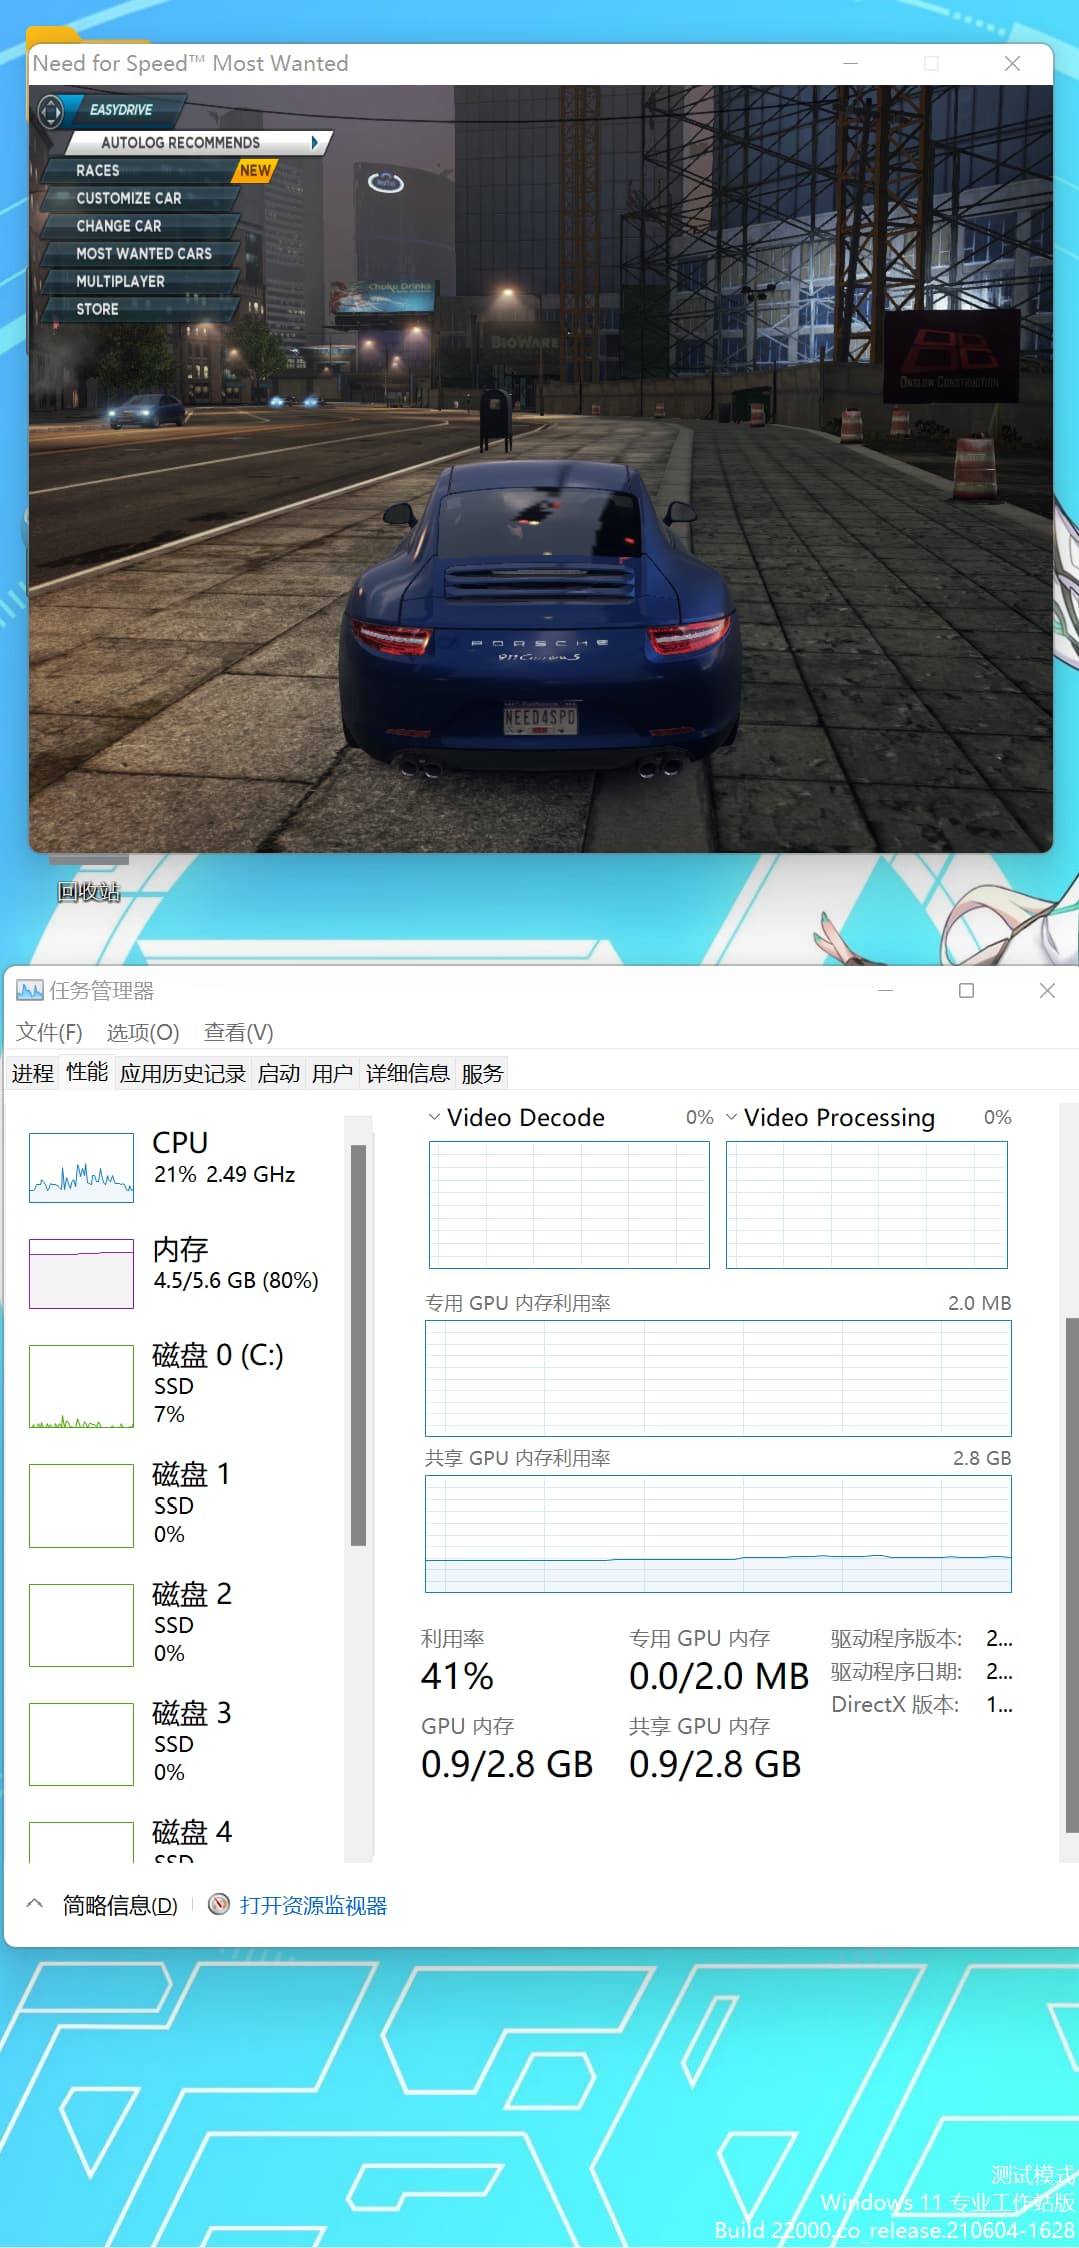Maximize the Task Manager window

[x=966, y=990]
